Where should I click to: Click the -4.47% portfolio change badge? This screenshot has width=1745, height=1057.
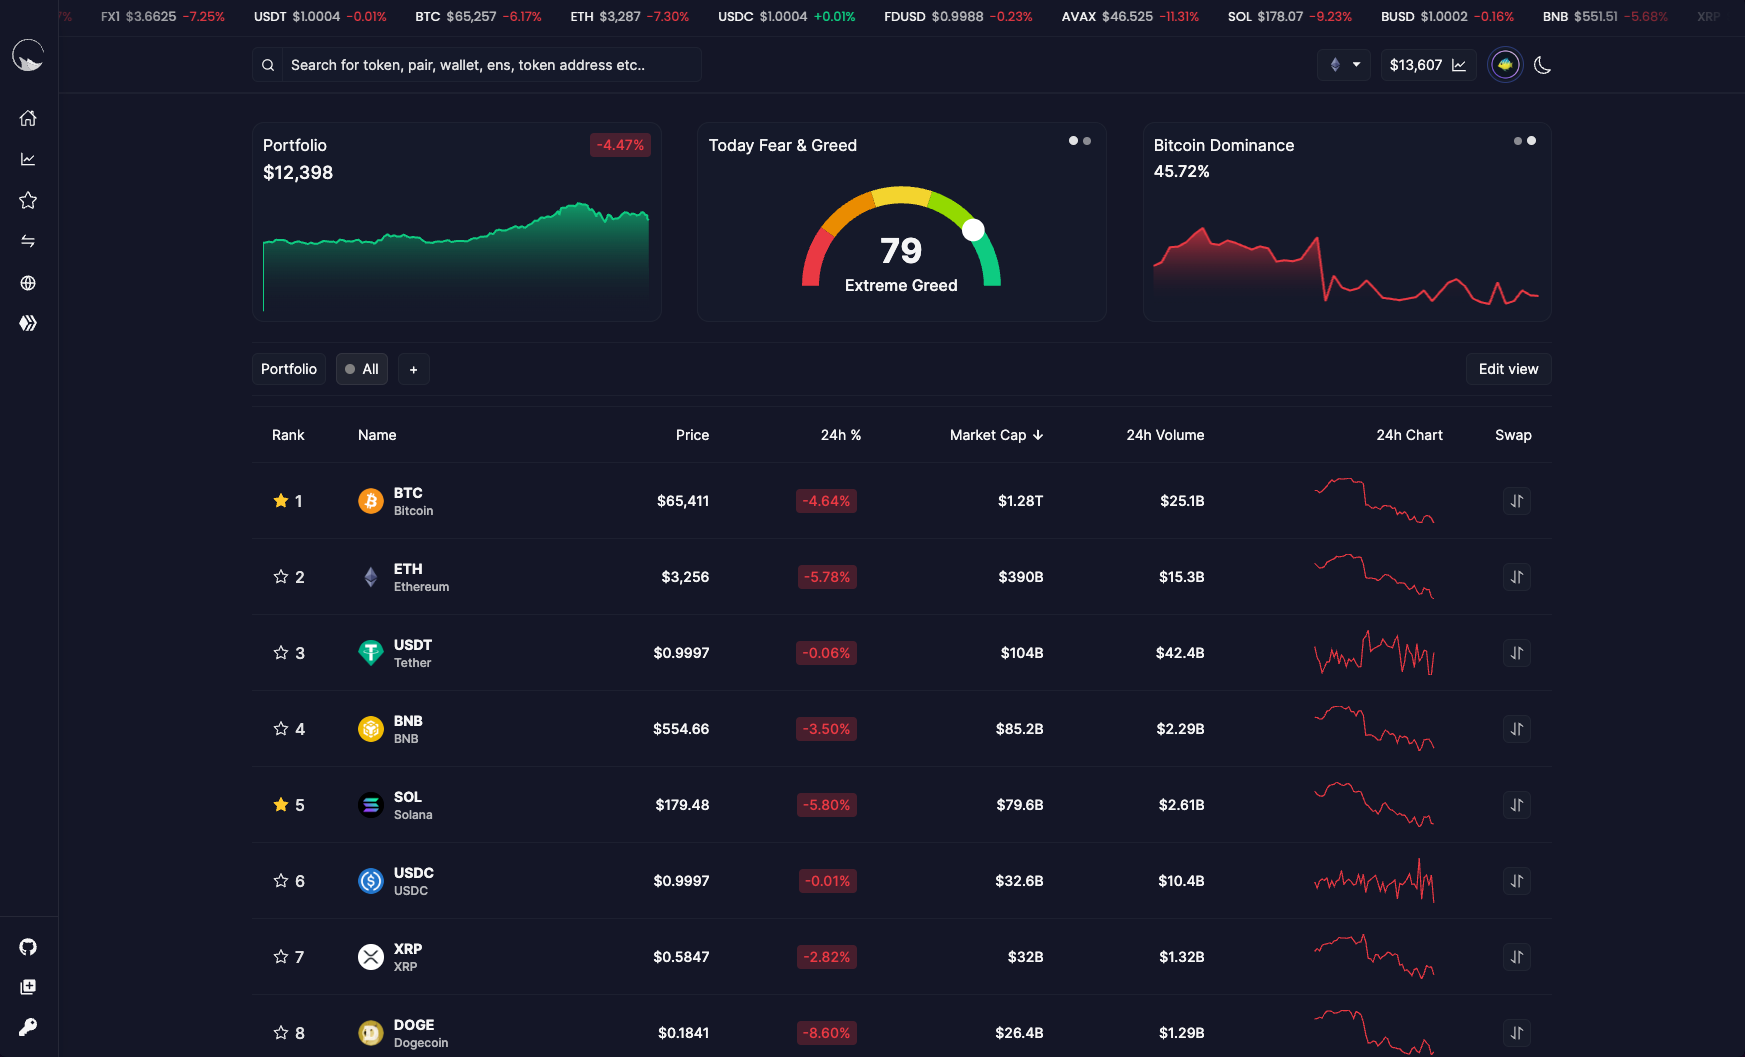click(620, 145)
